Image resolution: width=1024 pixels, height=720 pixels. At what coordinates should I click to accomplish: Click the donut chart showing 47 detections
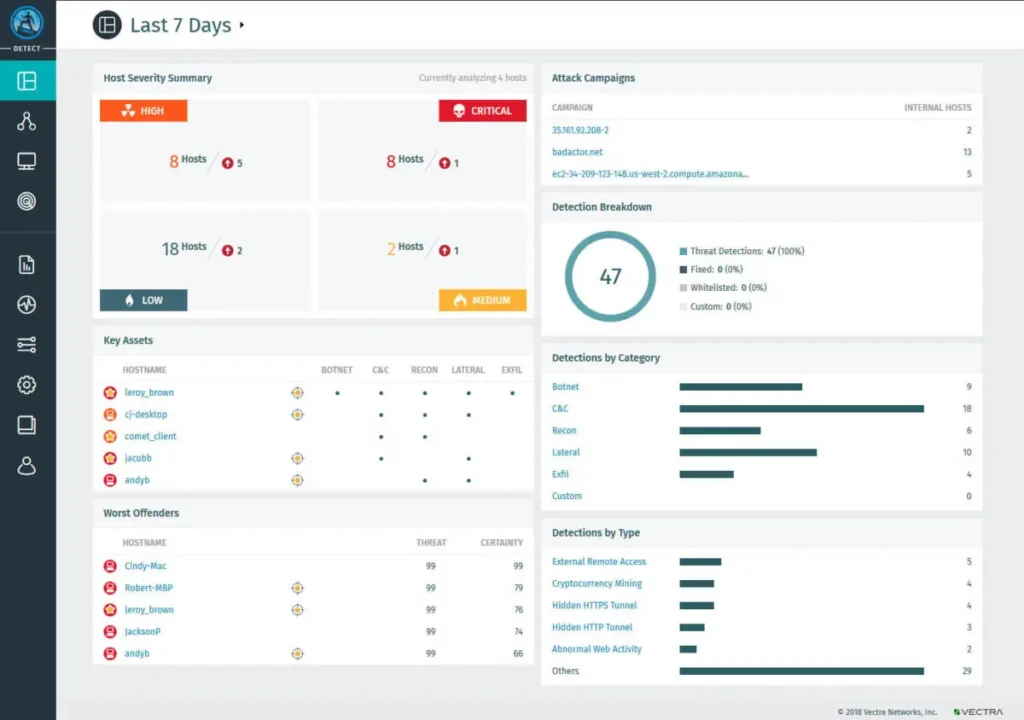coord(608,274)
